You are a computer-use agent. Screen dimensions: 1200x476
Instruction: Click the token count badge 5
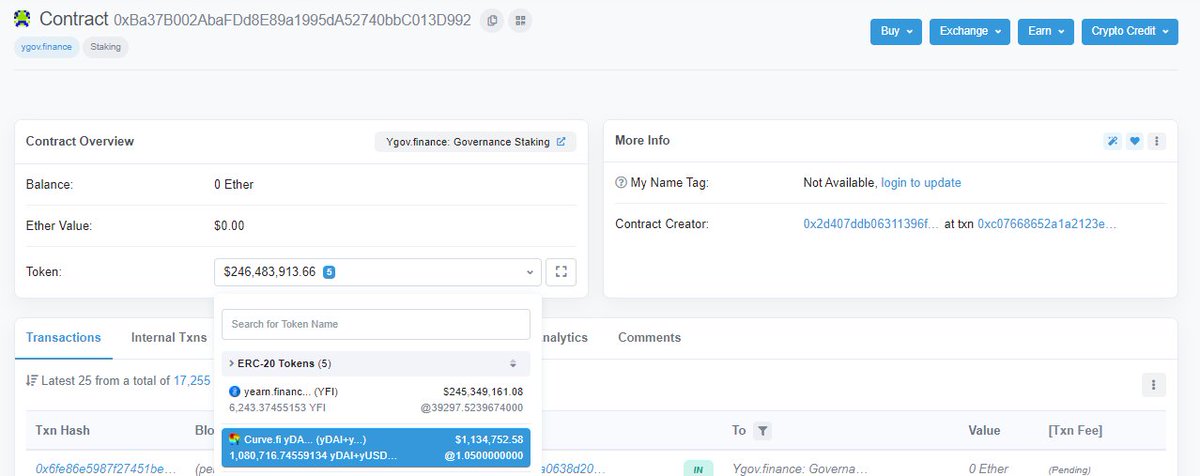pos(329,272)
